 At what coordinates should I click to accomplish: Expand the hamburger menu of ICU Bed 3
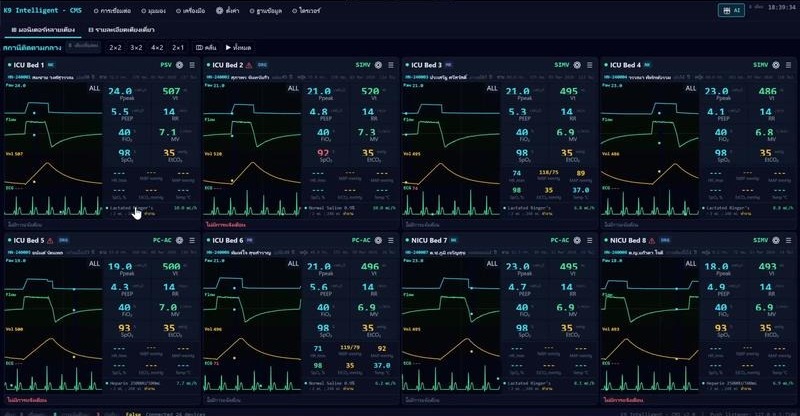(589, 65)
